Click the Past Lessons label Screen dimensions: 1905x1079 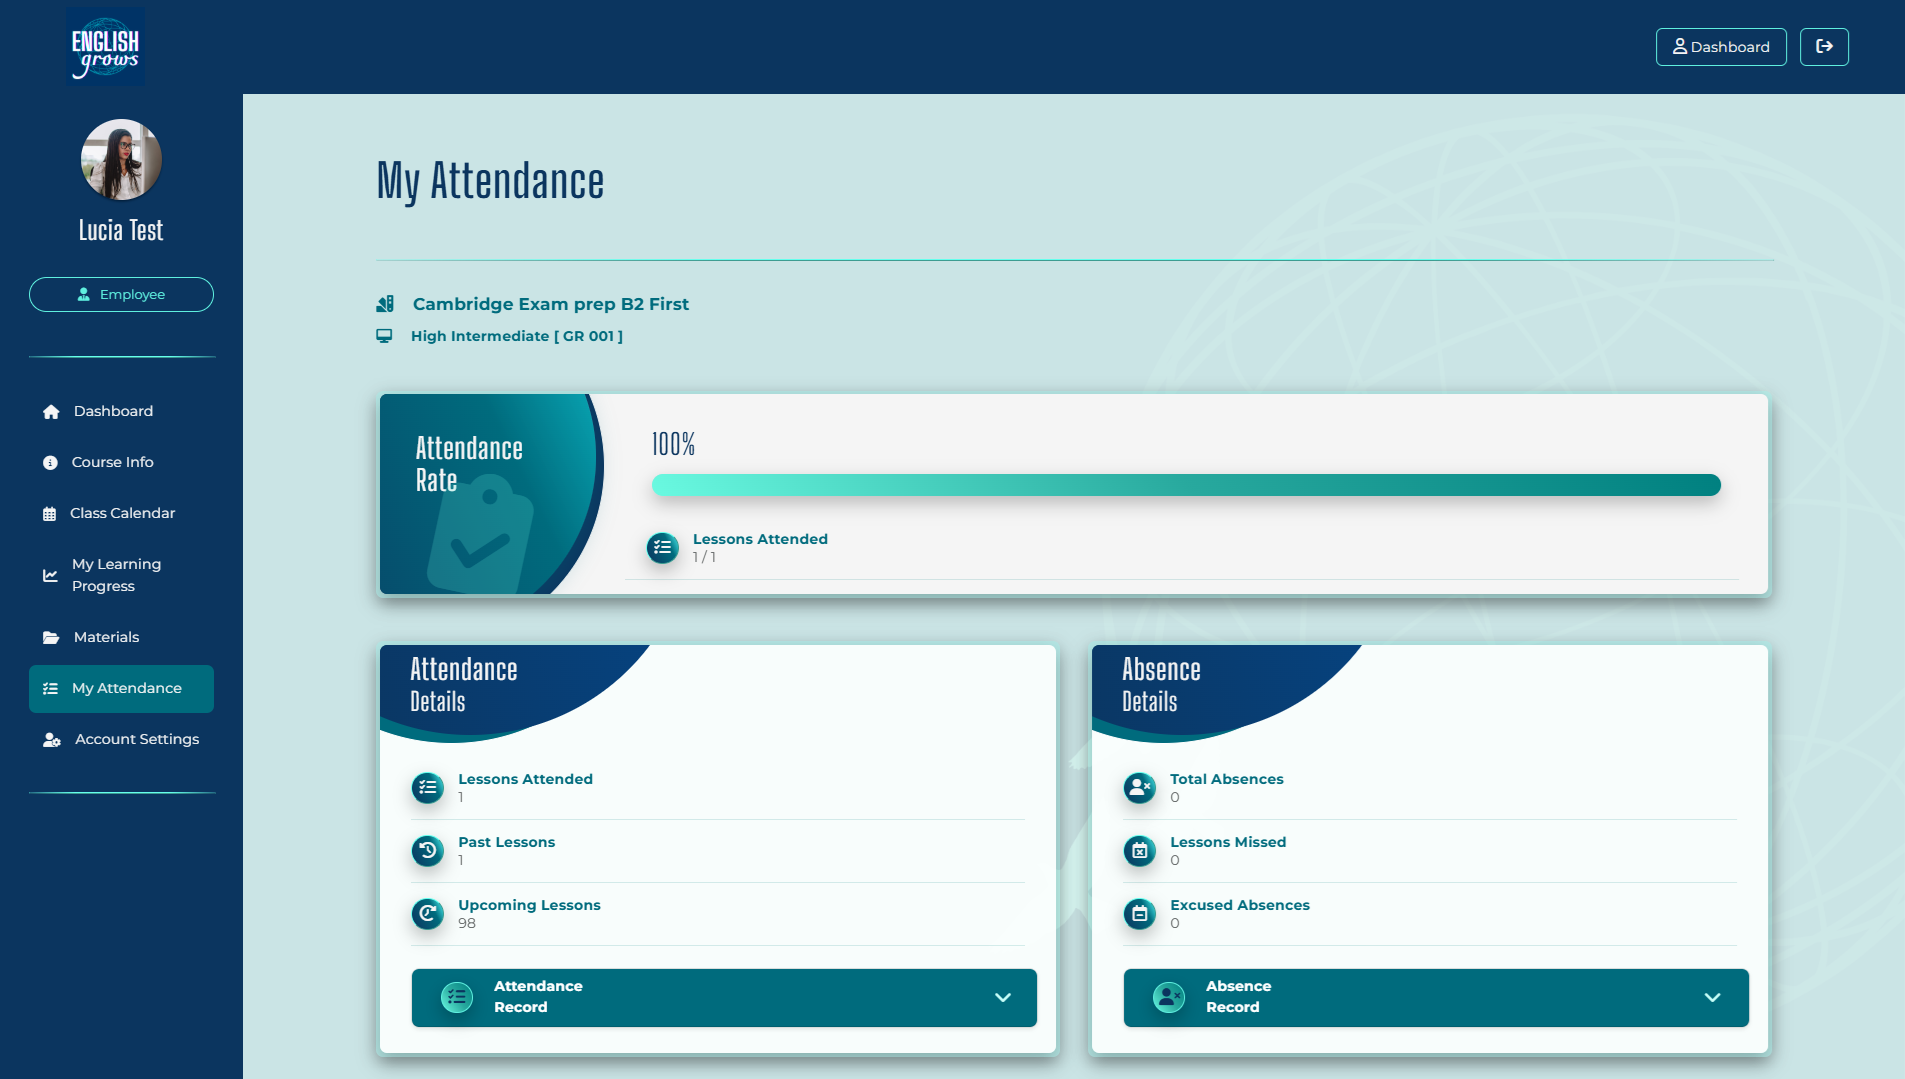click(x=506, y=842)
